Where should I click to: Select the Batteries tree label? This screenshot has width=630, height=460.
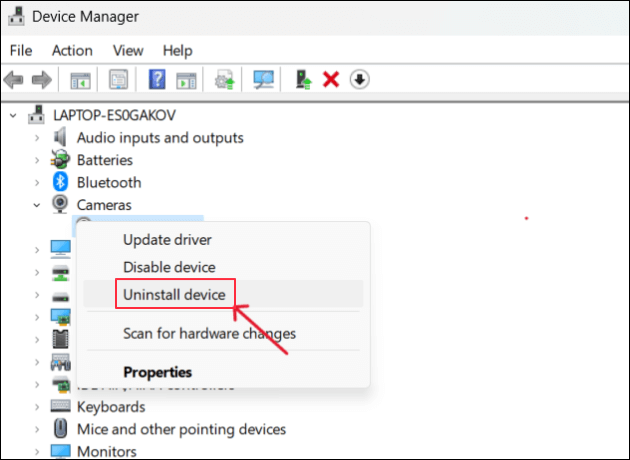pos(104,160)
